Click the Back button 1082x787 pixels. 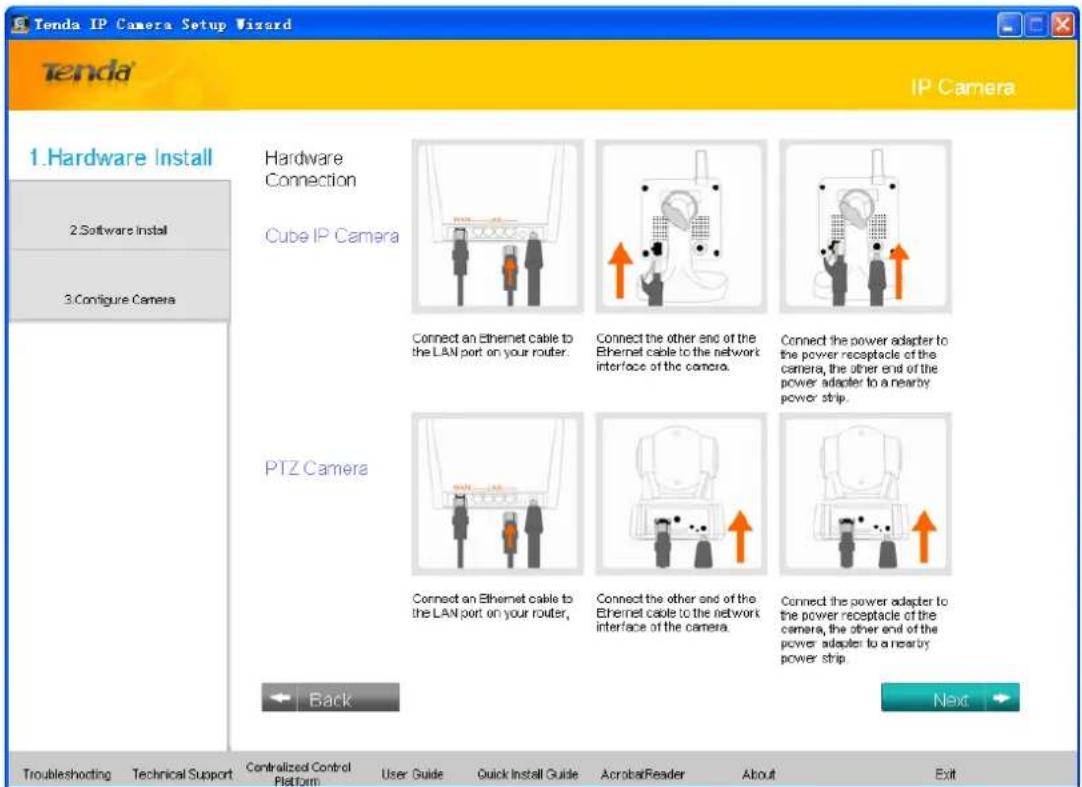pyautogui.click(x=330, y=697)
